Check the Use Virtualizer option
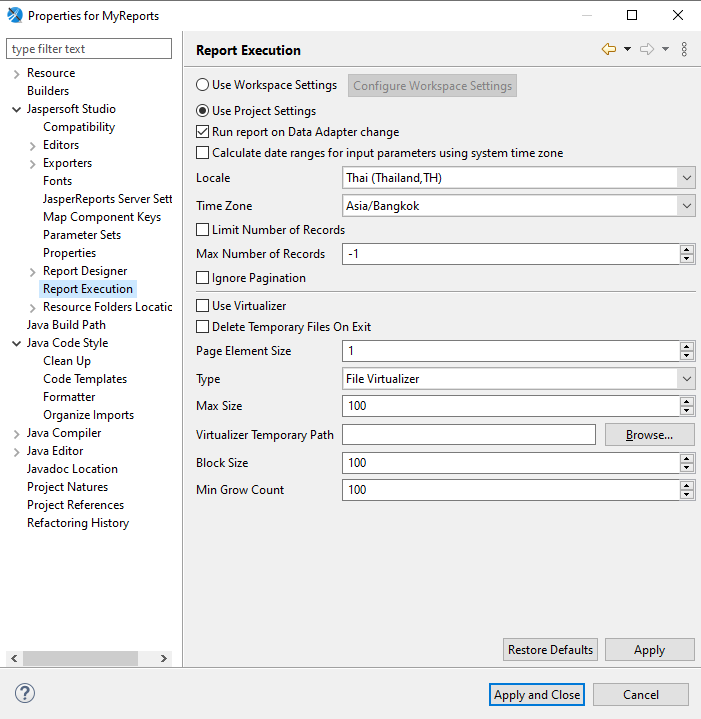 pyautogui.click(x=202, y=306)
